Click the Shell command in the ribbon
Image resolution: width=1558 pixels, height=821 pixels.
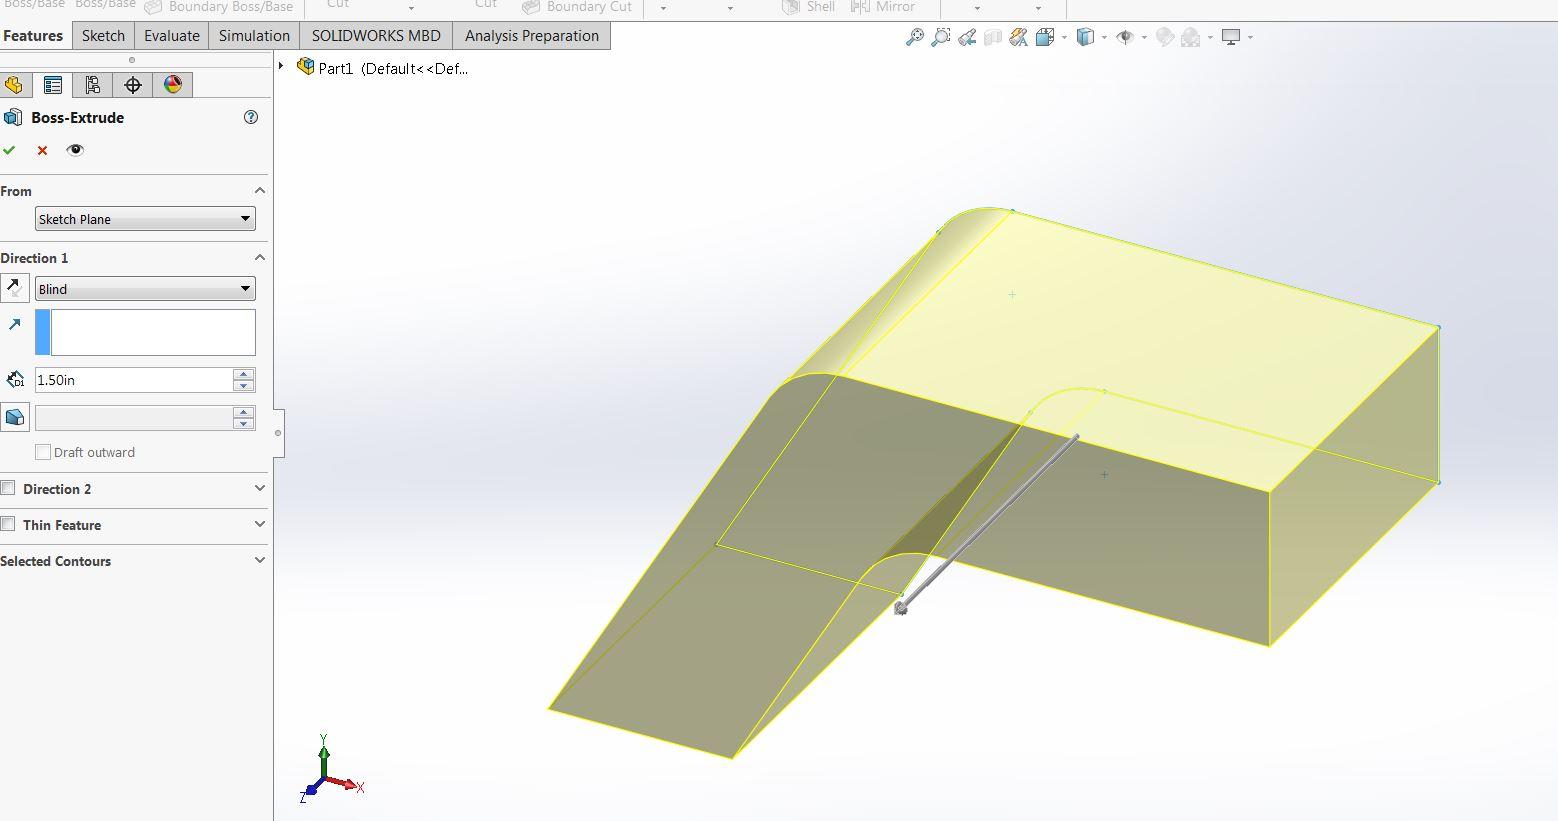point(808,7)
